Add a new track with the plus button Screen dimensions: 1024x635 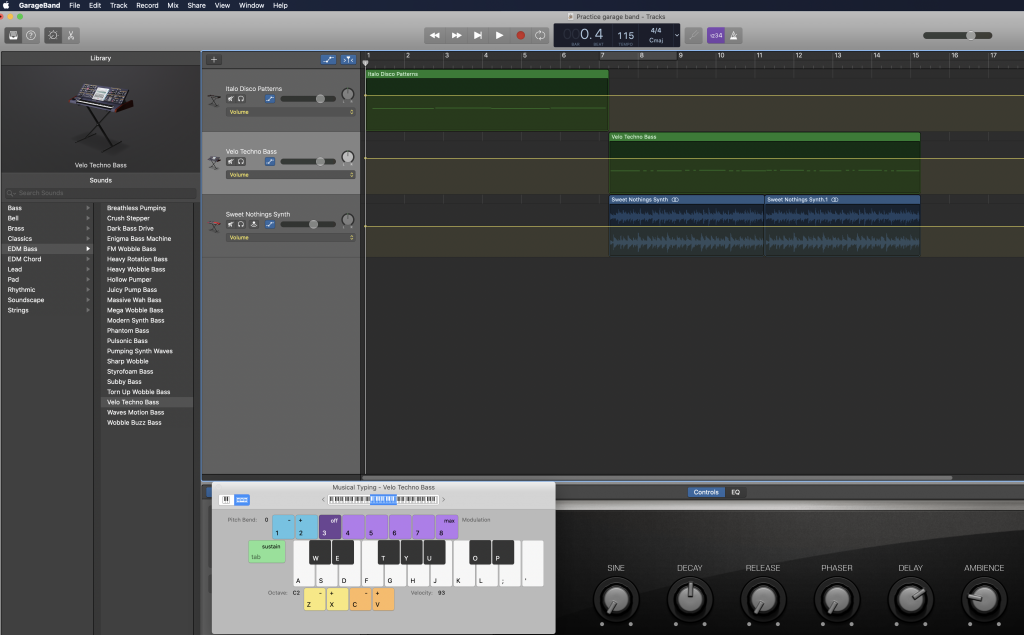click(x=214, y=59)
